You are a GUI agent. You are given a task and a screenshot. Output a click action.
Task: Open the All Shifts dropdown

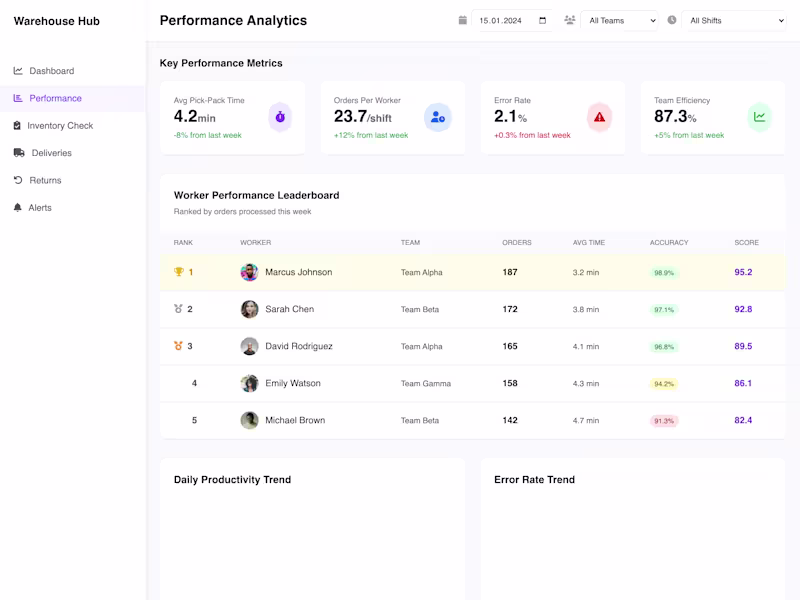pyautogui.click(x=736, y=19)
